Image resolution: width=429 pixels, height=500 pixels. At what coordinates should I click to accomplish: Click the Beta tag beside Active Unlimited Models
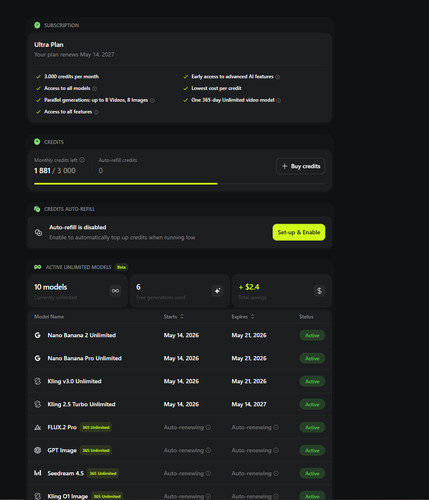[x=121, y=267]
